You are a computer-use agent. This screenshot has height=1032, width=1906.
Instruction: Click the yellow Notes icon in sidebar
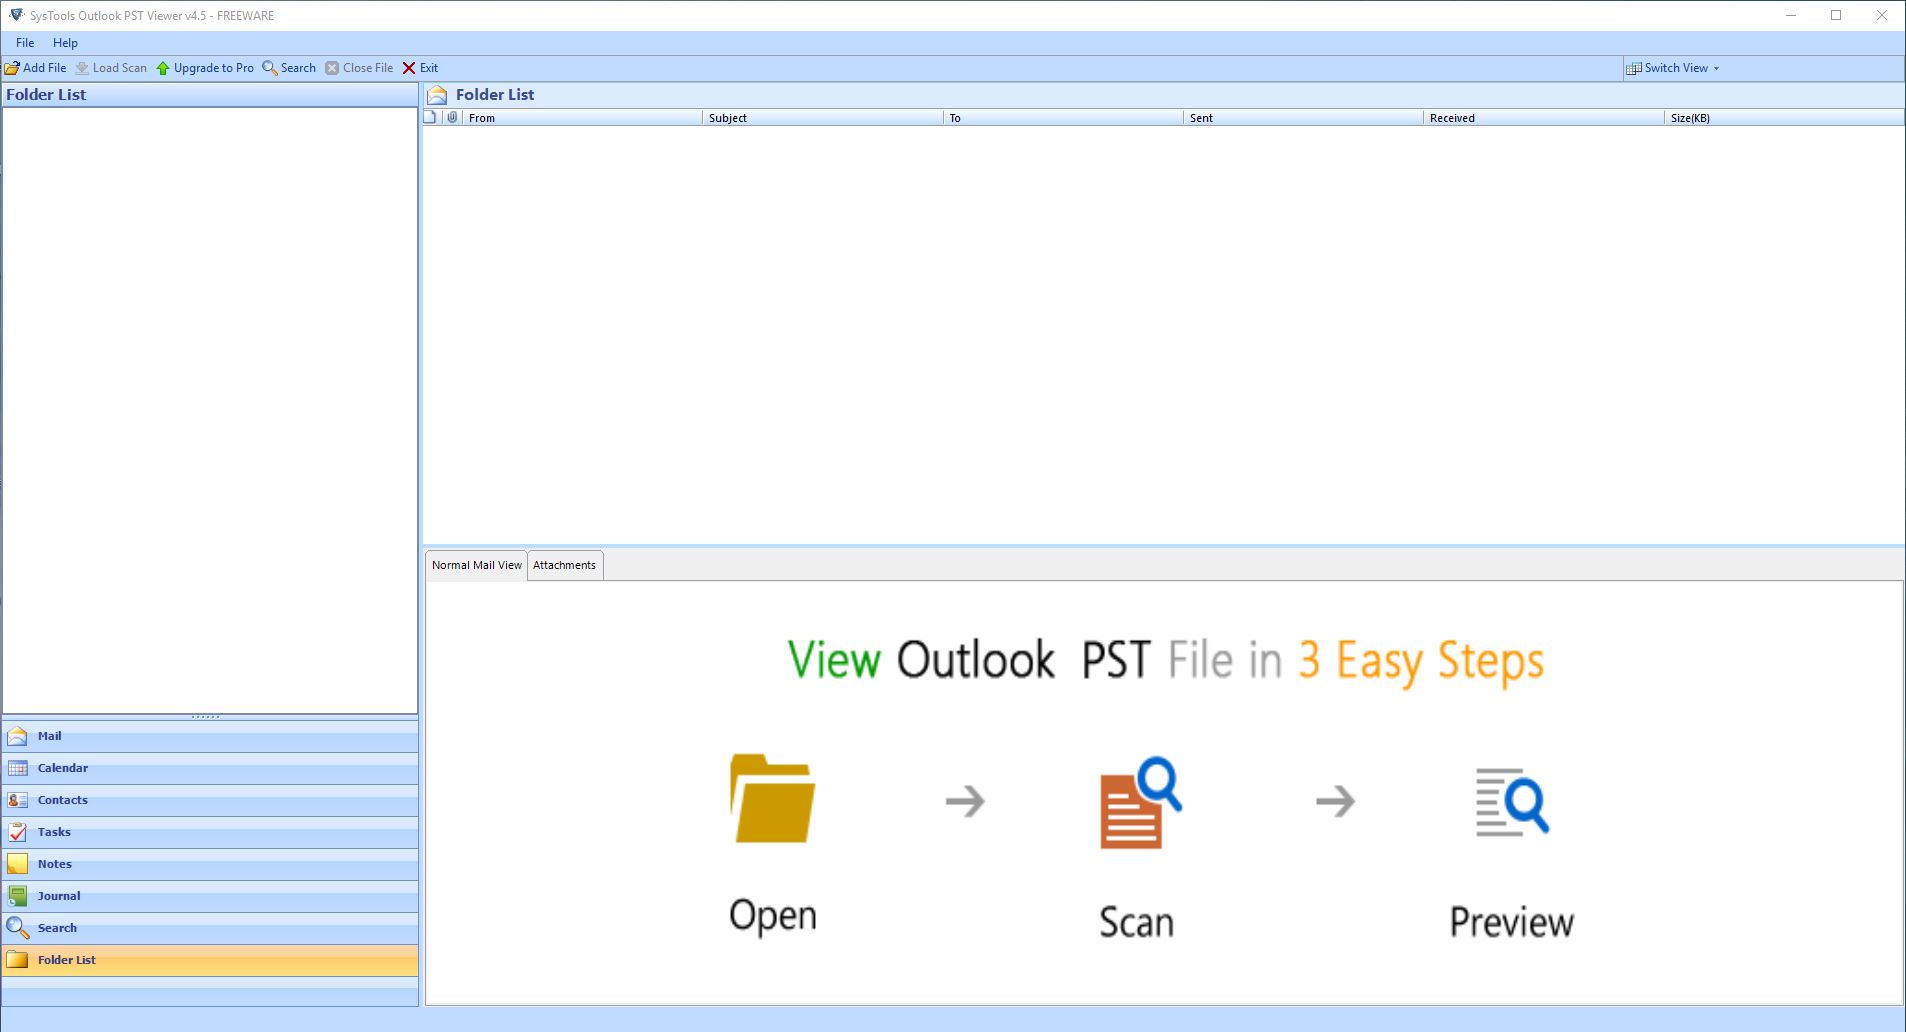coord(17,864)
